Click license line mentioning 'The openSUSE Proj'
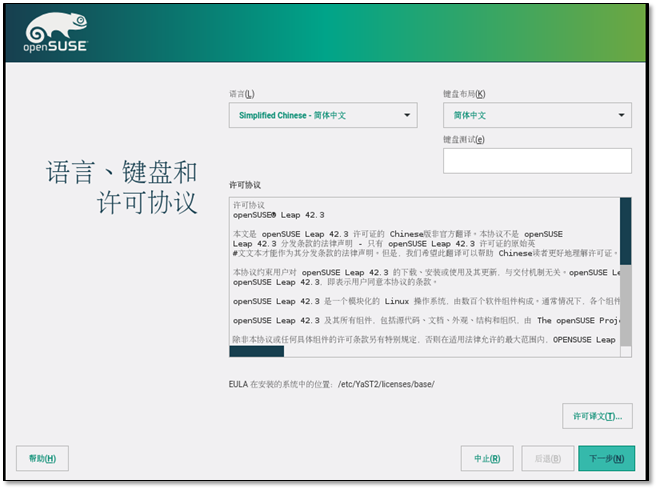Screen dimensions: 658x490 [x=426, y=321]
